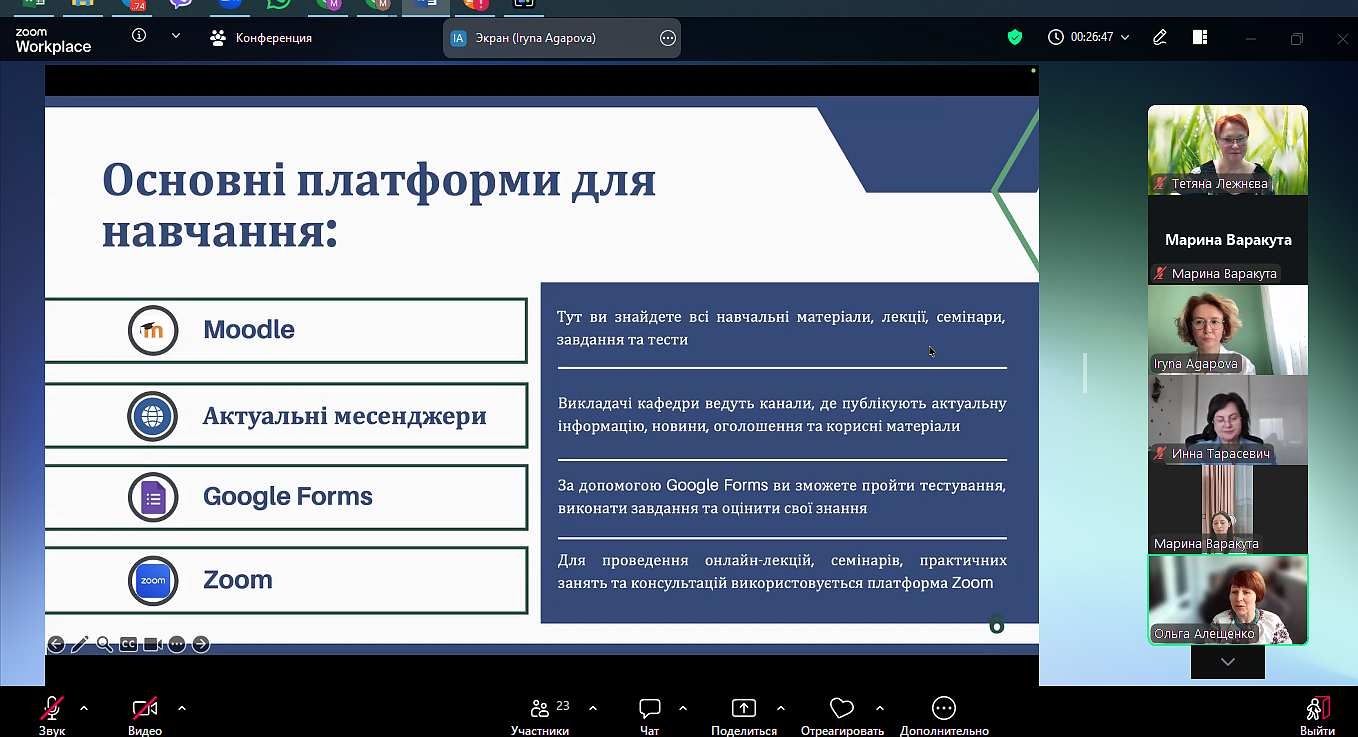1358x737 pixels.
Task: Toggle the slideshow camera button
Action: (x=153, y=644)
